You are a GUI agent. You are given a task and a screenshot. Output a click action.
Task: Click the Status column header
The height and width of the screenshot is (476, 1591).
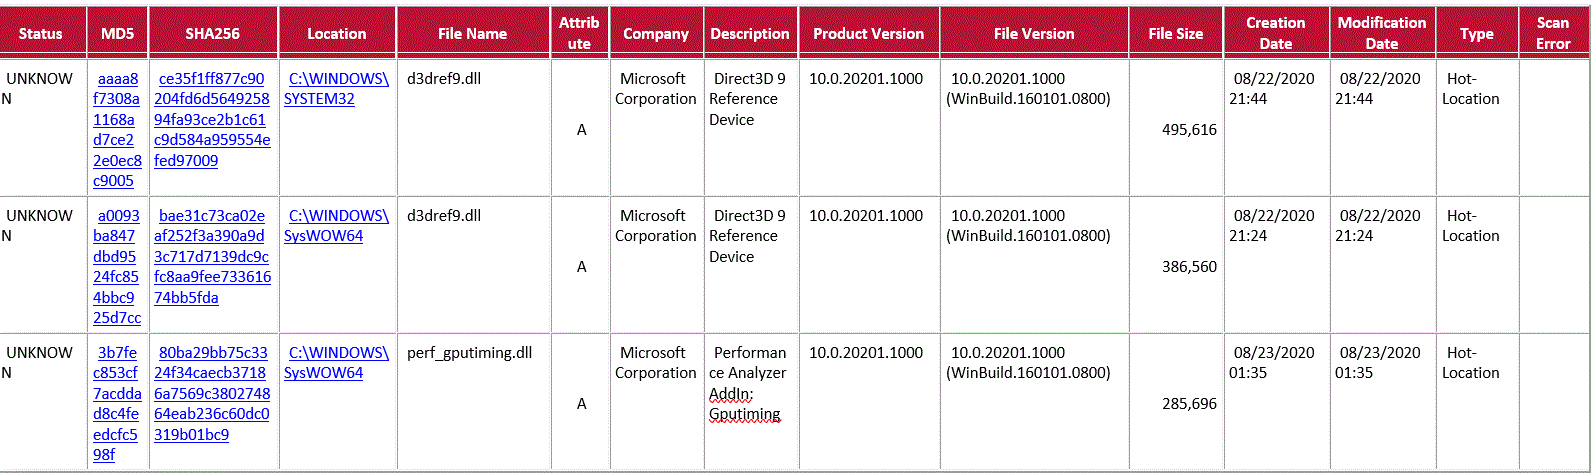point(41,33)
